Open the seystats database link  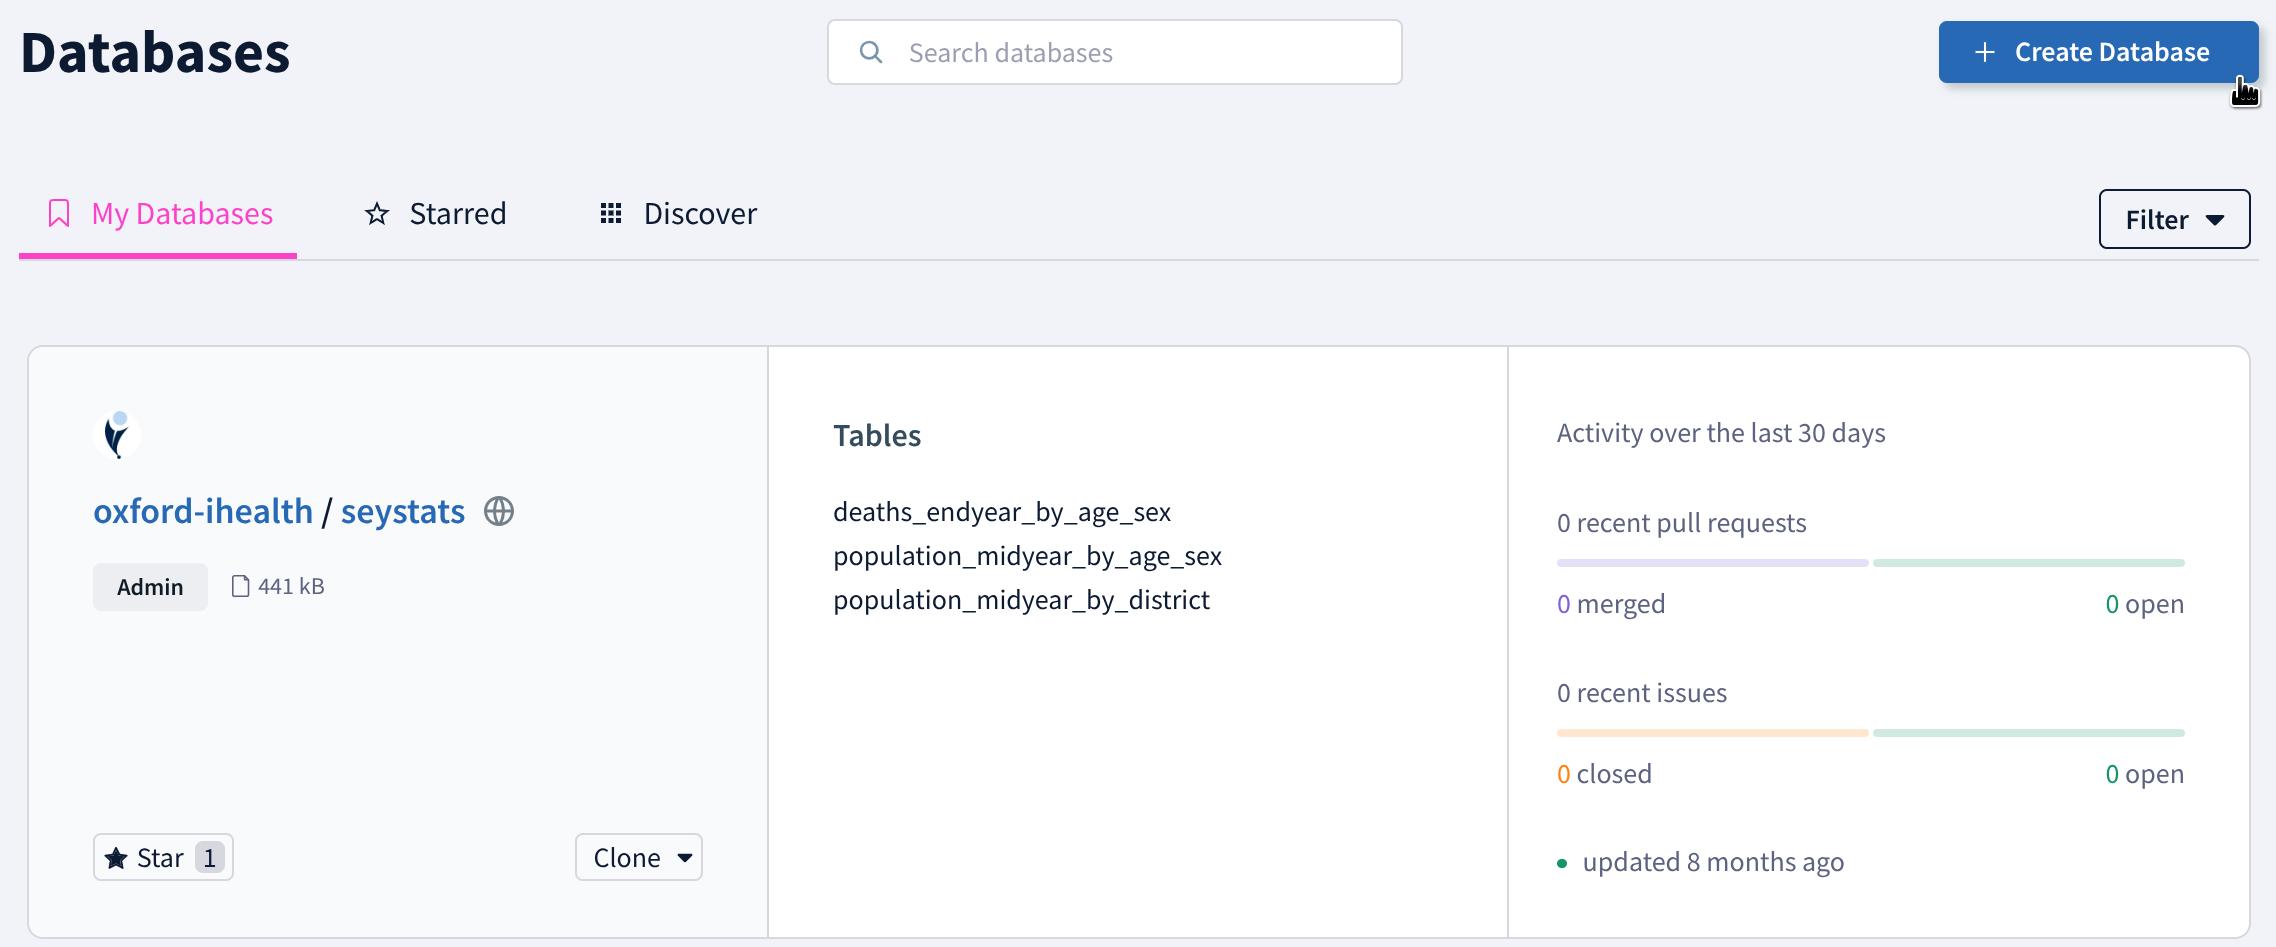pyautogui.click(x=402, y=512)
